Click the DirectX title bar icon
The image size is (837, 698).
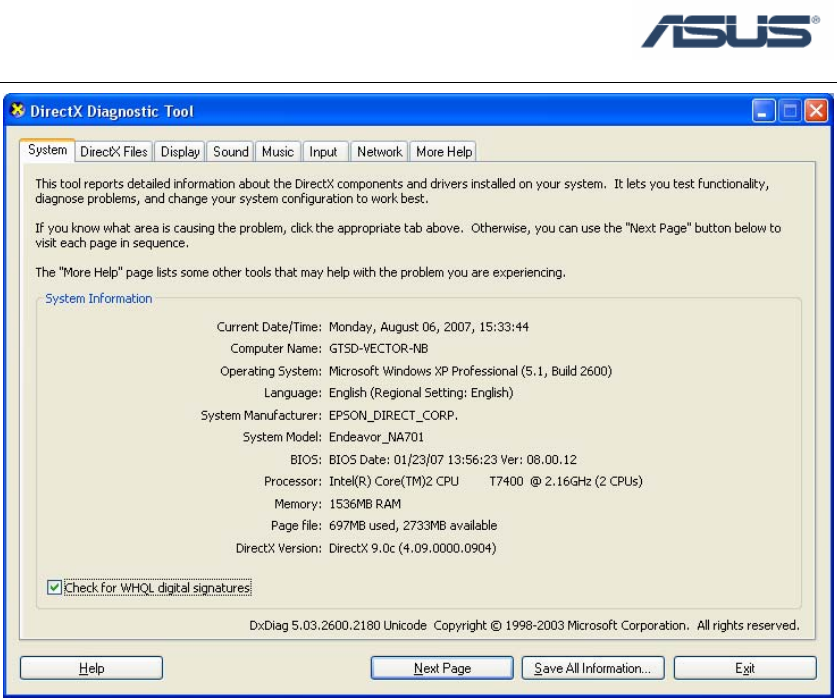tap(17, 111)
